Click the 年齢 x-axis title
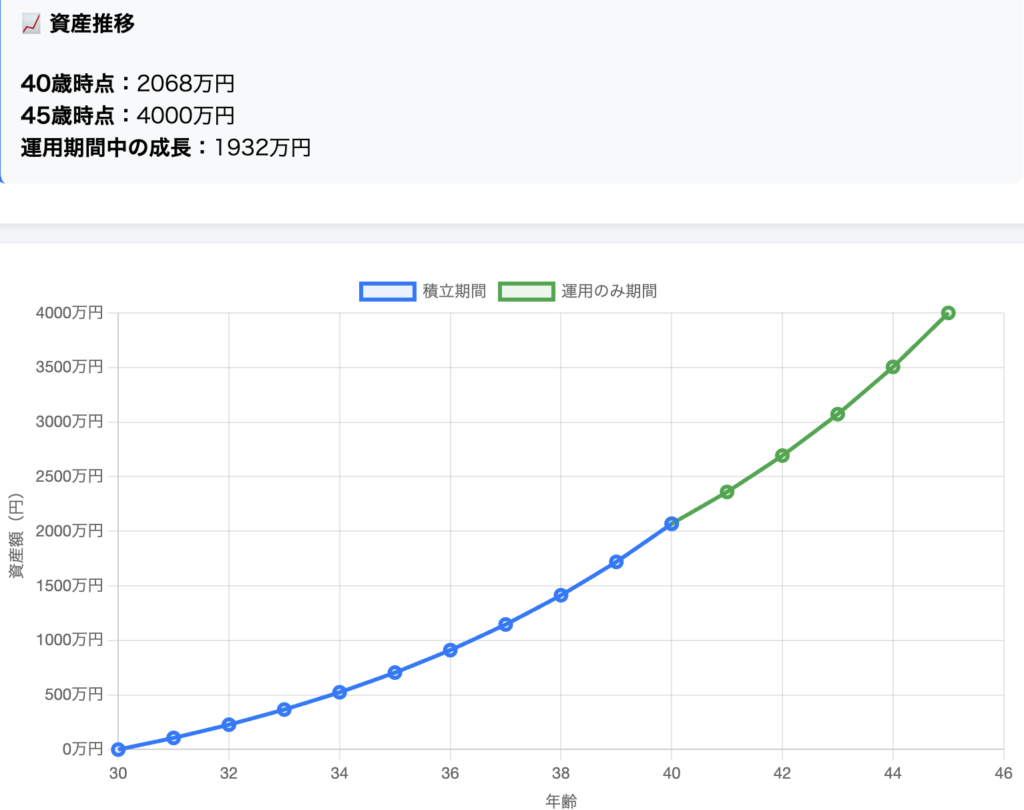Viewport: 1024px width, 810px height. pos(560,800)
